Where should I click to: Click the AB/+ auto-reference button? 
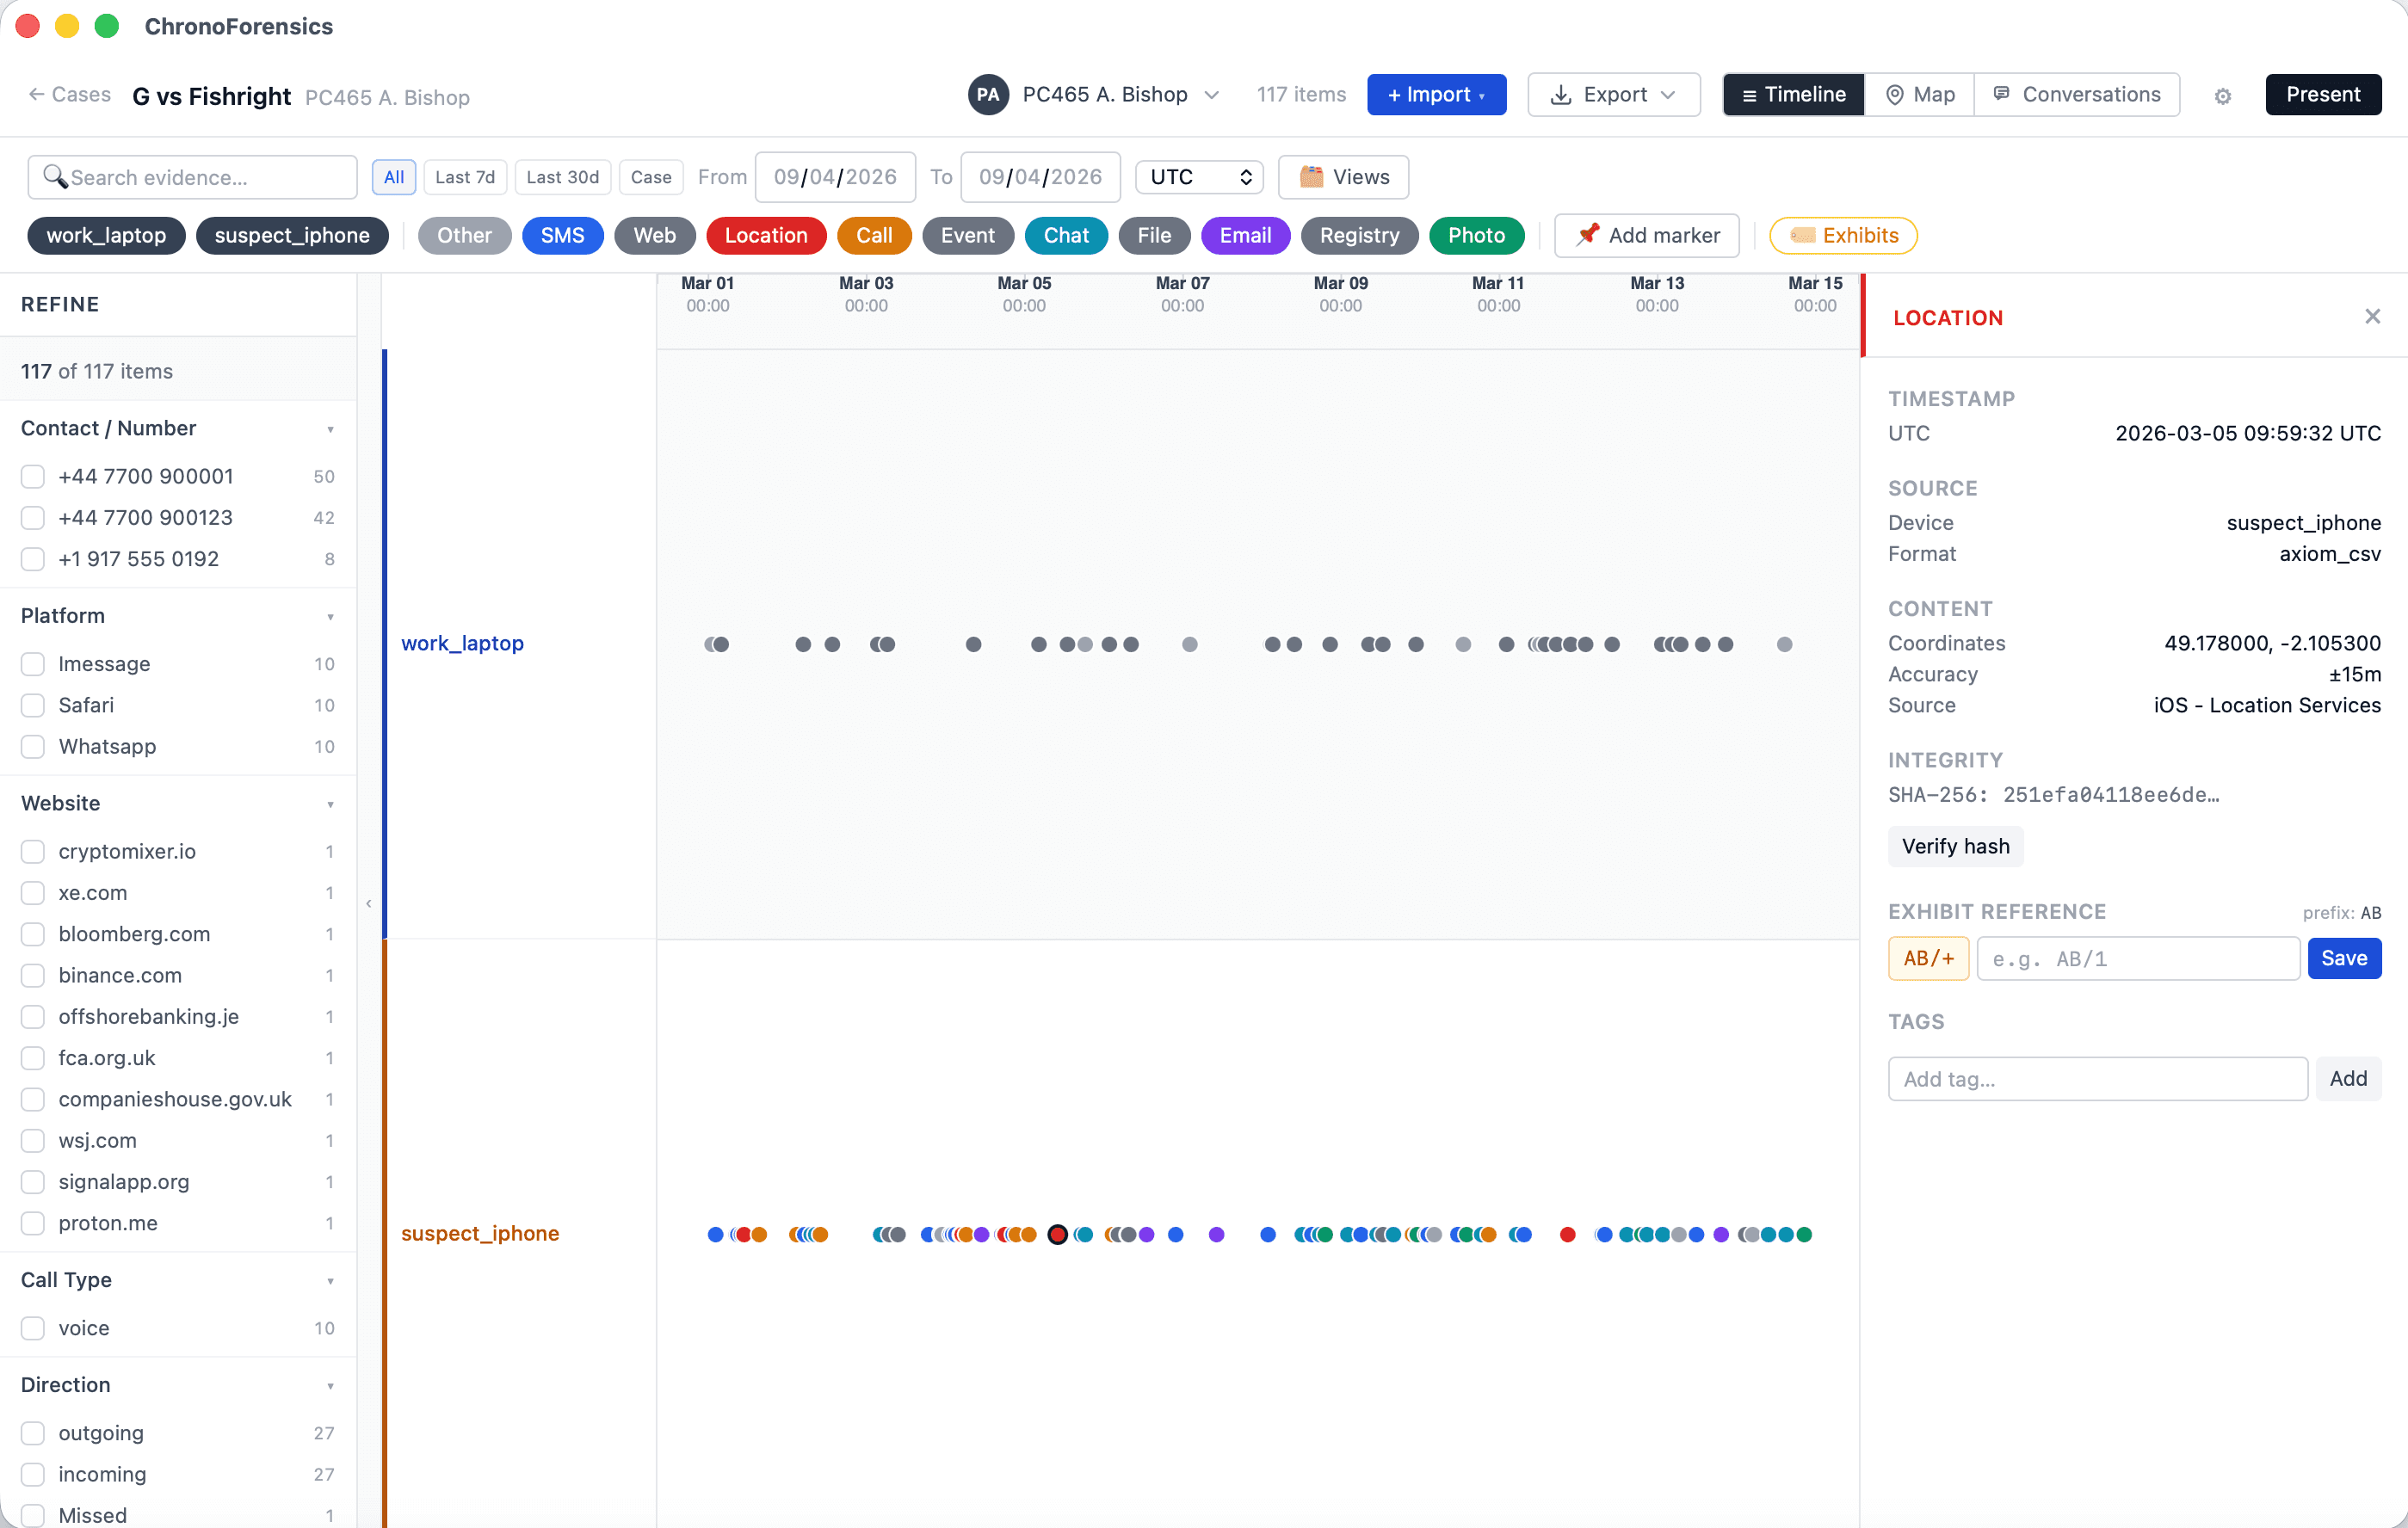coord(1928,958)
